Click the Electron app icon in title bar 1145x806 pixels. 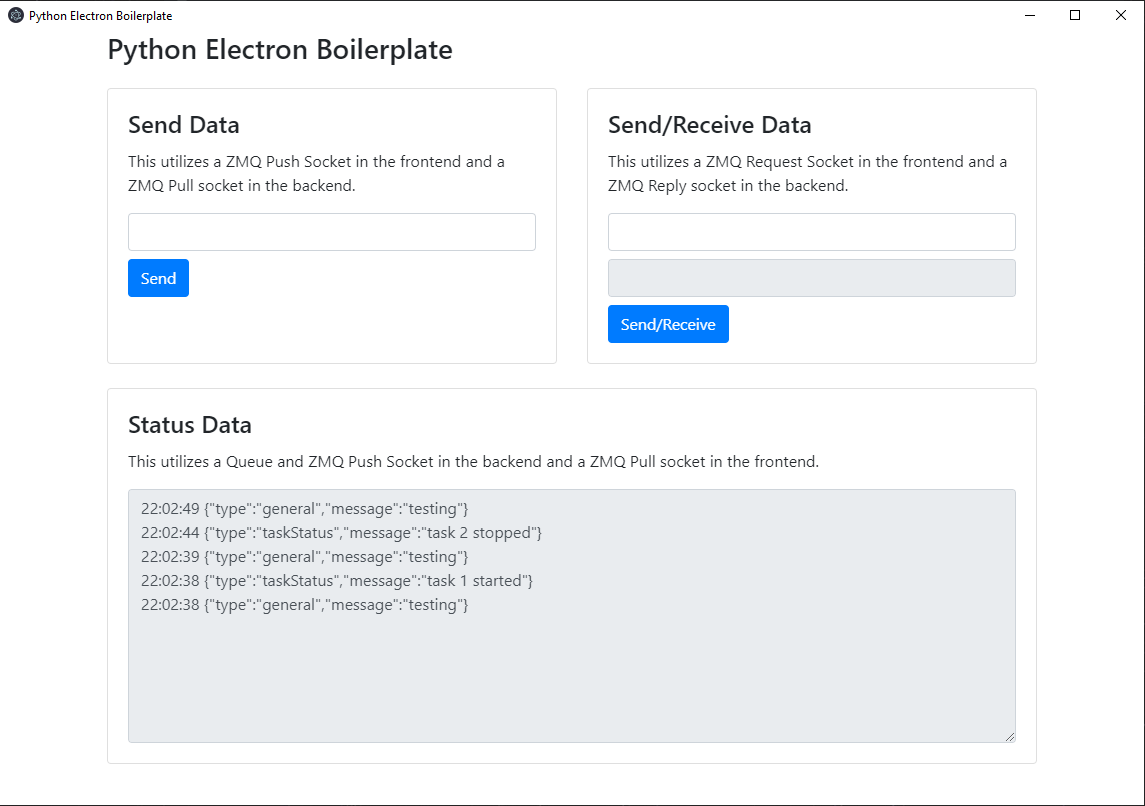[x=16, y=15]
